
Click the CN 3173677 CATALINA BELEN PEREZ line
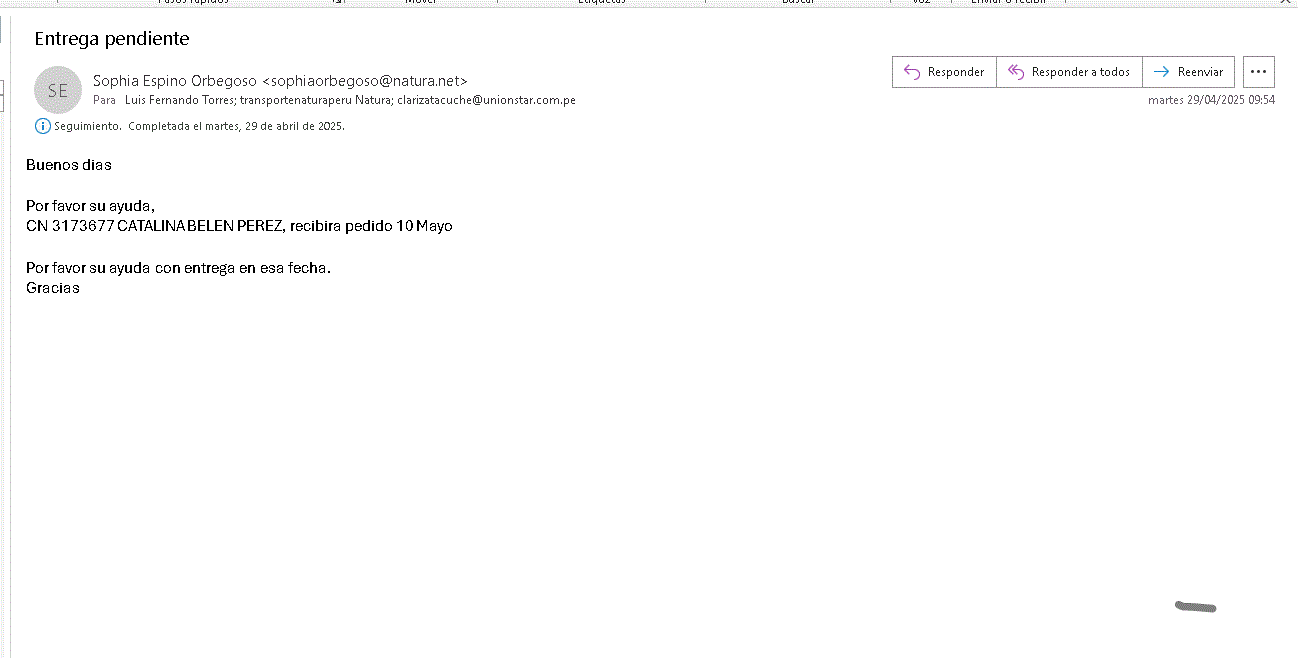pos(239,226)
